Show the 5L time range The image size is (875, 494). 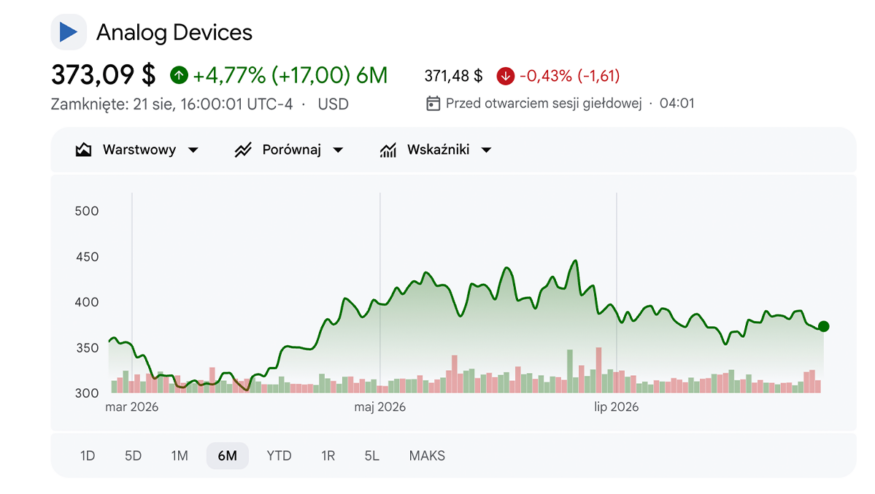pyautogui.click(x=372, y=456)
